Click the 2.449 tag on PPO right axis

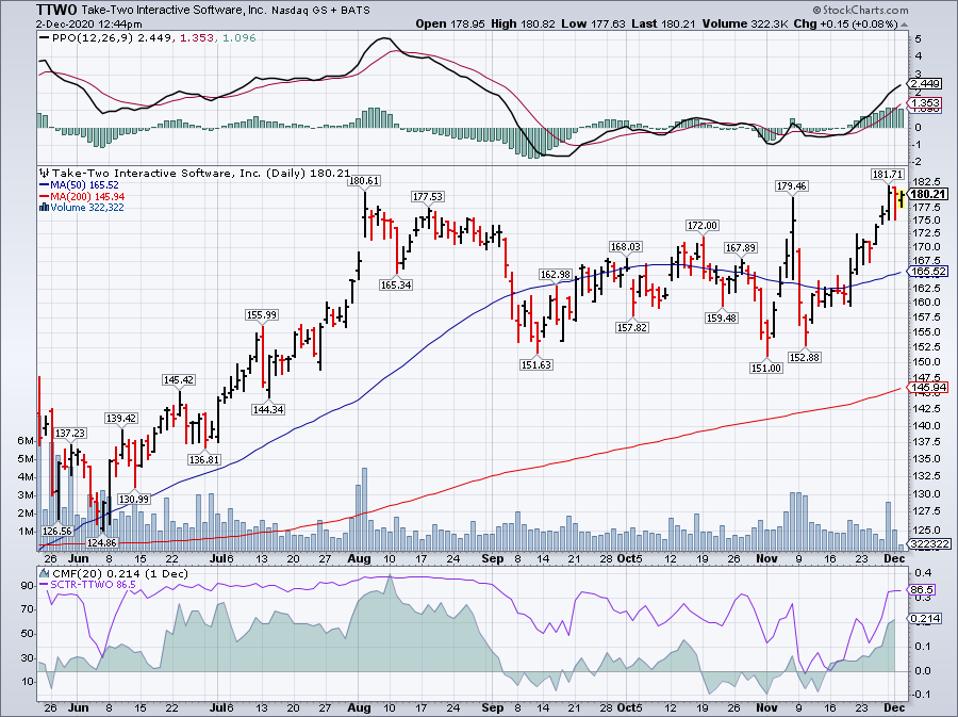(925, 83)
